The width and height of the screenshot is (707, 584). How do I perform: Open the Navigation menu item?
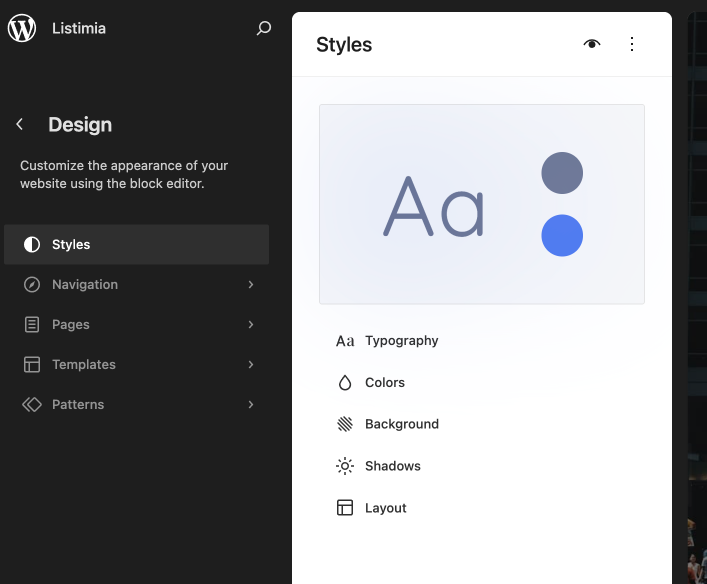click(x=137, y=285)
